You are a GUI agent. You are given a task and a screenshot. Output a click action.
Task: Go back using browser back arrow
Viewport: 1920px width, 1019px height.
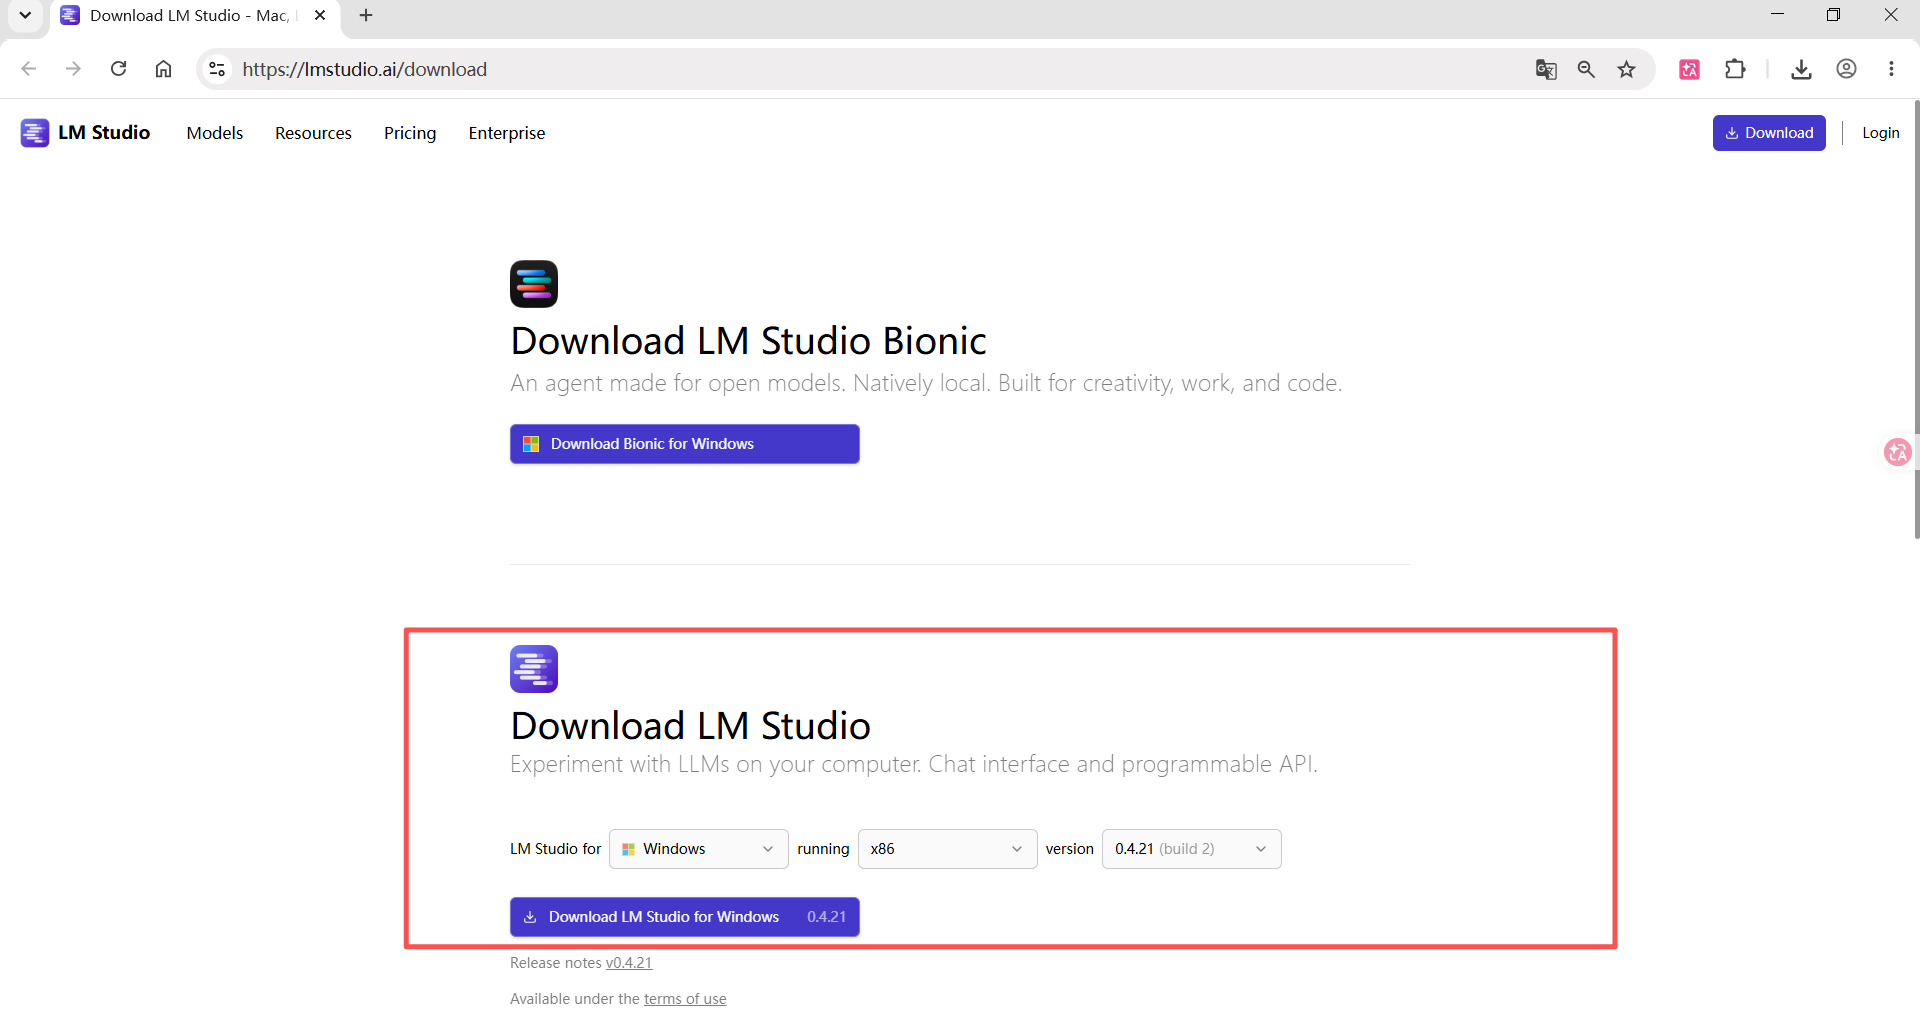29,69
